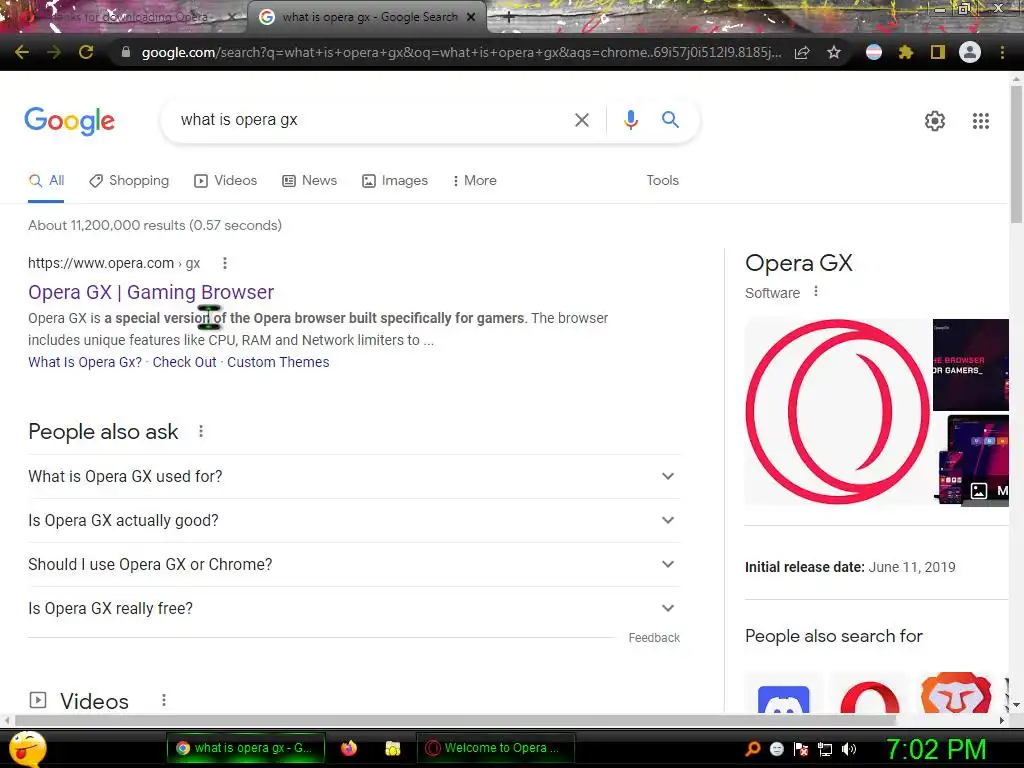Share this page via the share icon
Image resolution: width=1024 pixels, height=768 pixels.
802,52
